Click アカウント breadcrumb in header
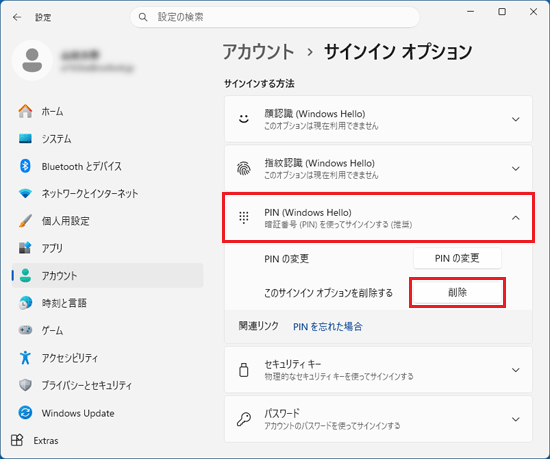This screenshot has height=459, width=550. coord(259,52)
